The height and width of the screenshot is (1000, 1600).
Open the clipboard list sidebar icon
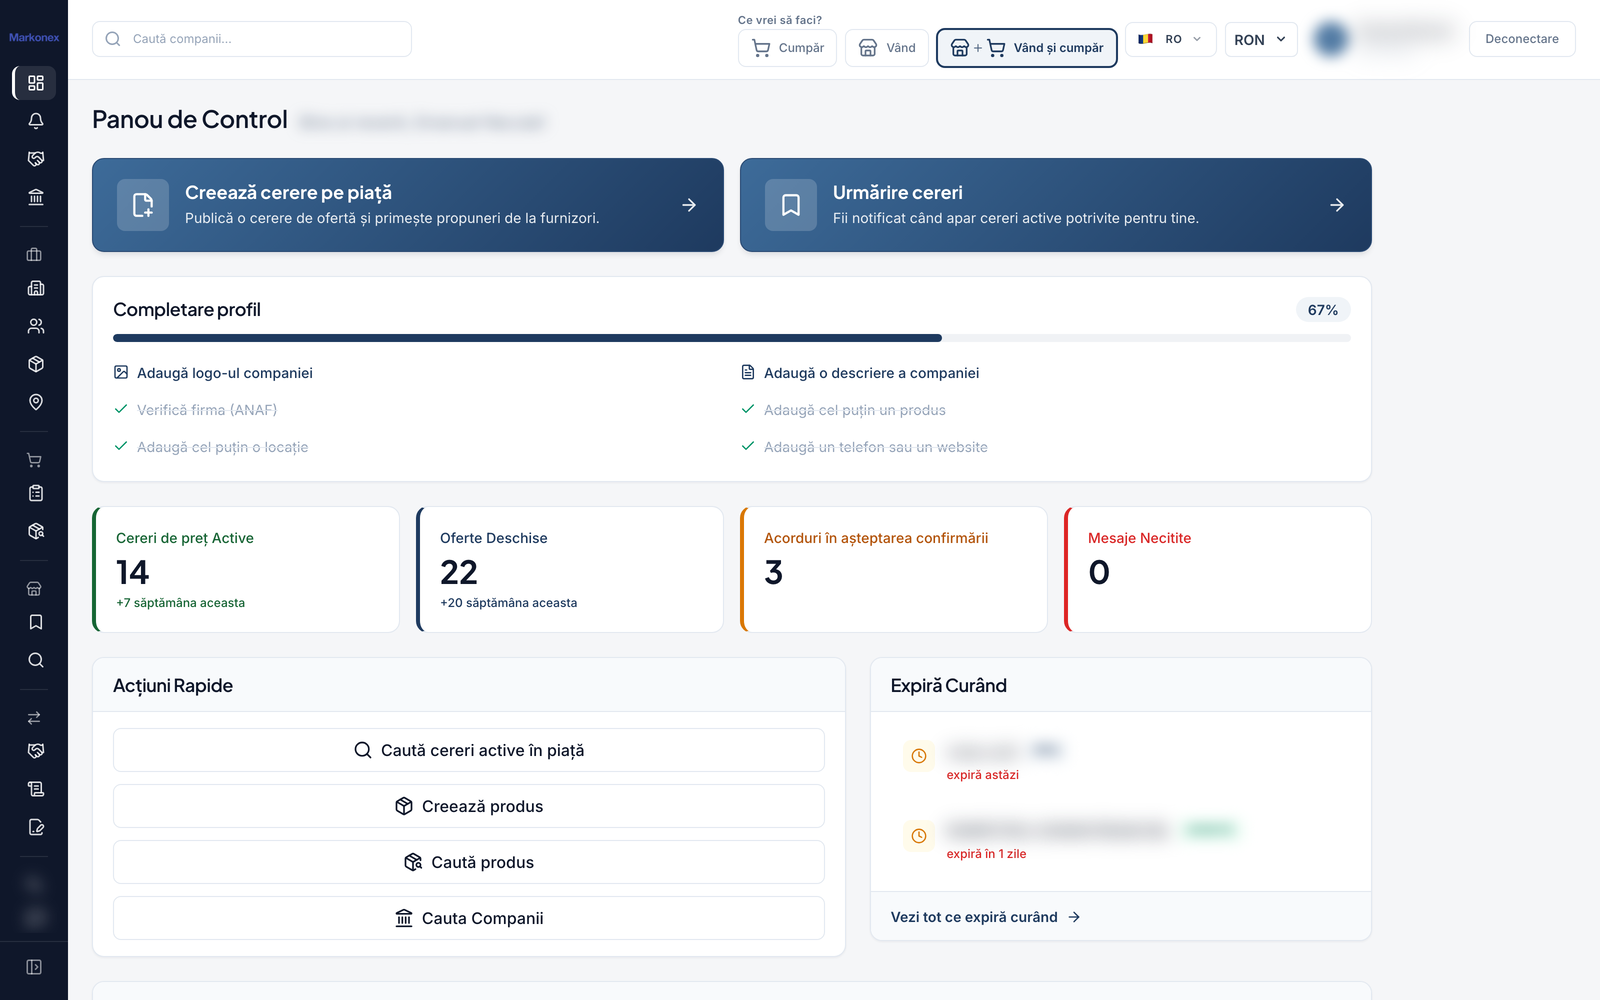coord(35,493)
